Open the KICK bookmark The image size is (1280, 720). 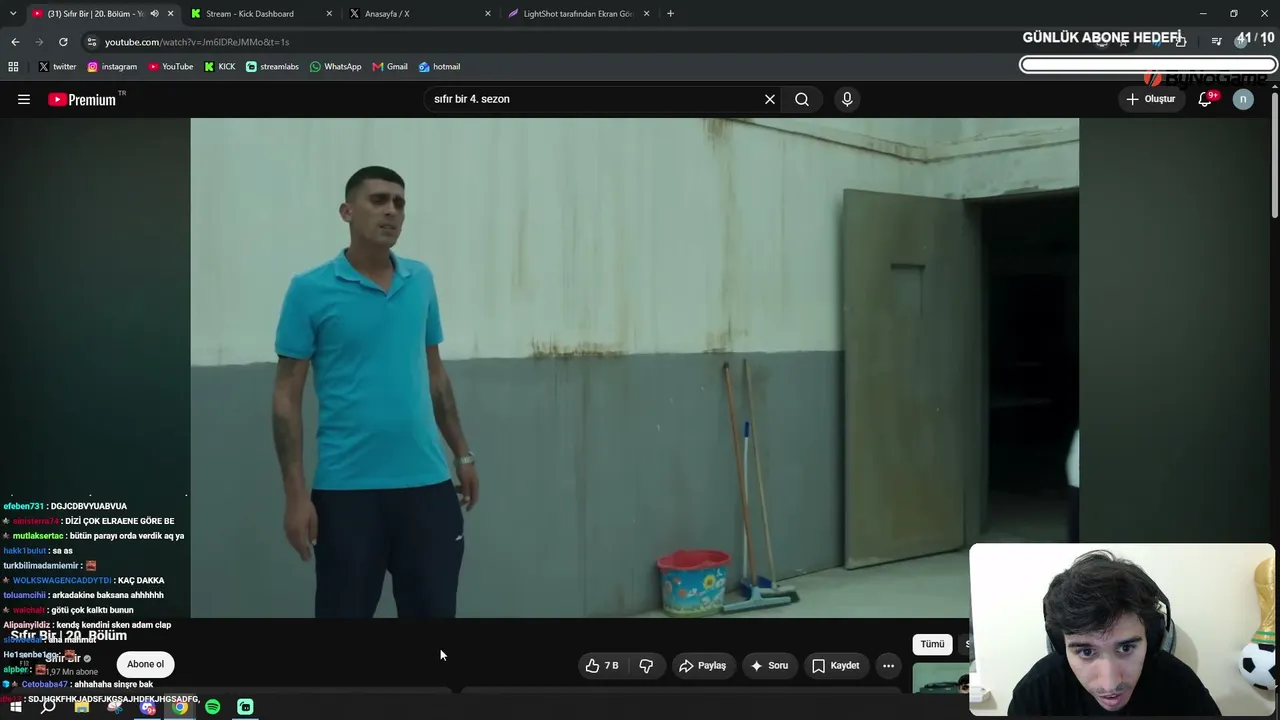click(x=220, y=67)
